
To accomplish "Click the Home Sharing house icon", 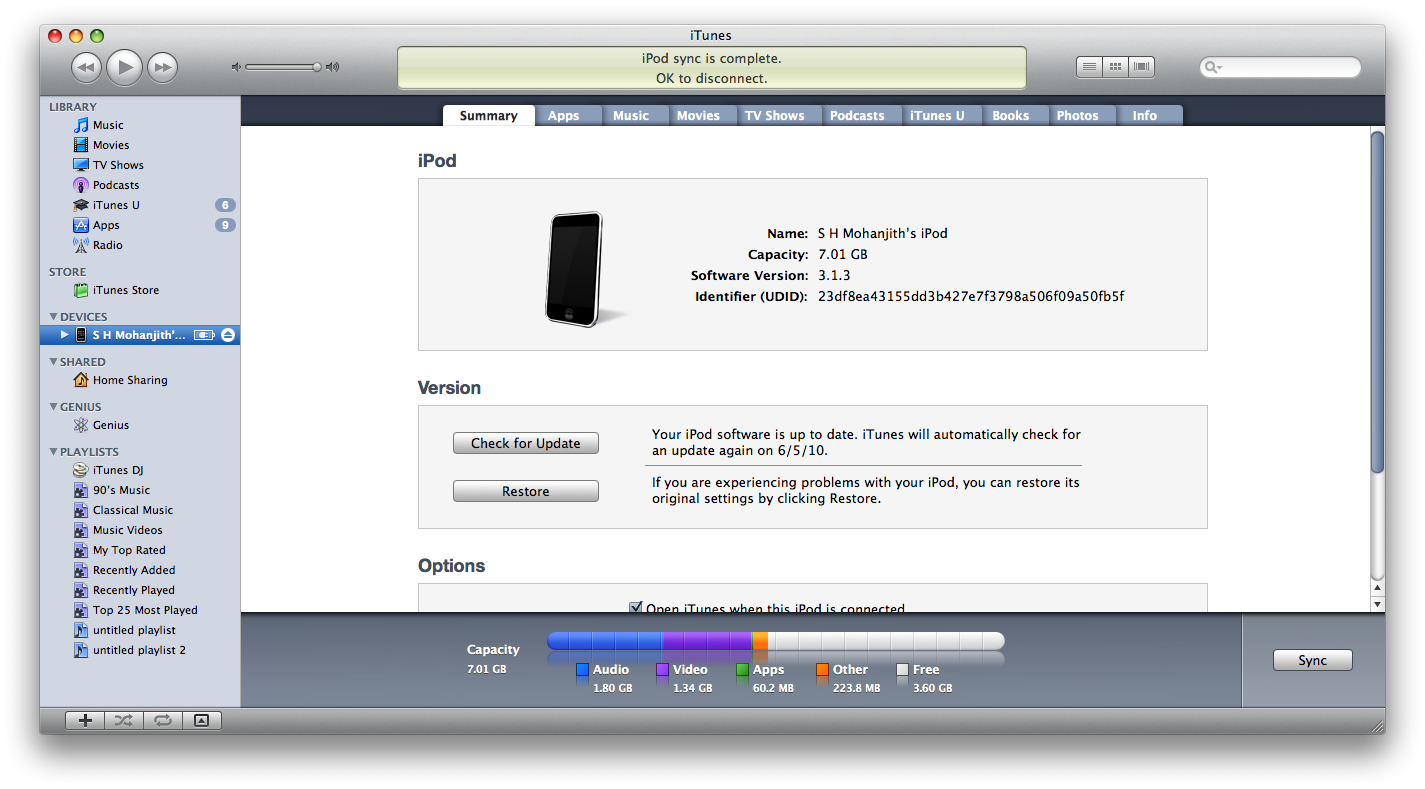I will (81, 380).
